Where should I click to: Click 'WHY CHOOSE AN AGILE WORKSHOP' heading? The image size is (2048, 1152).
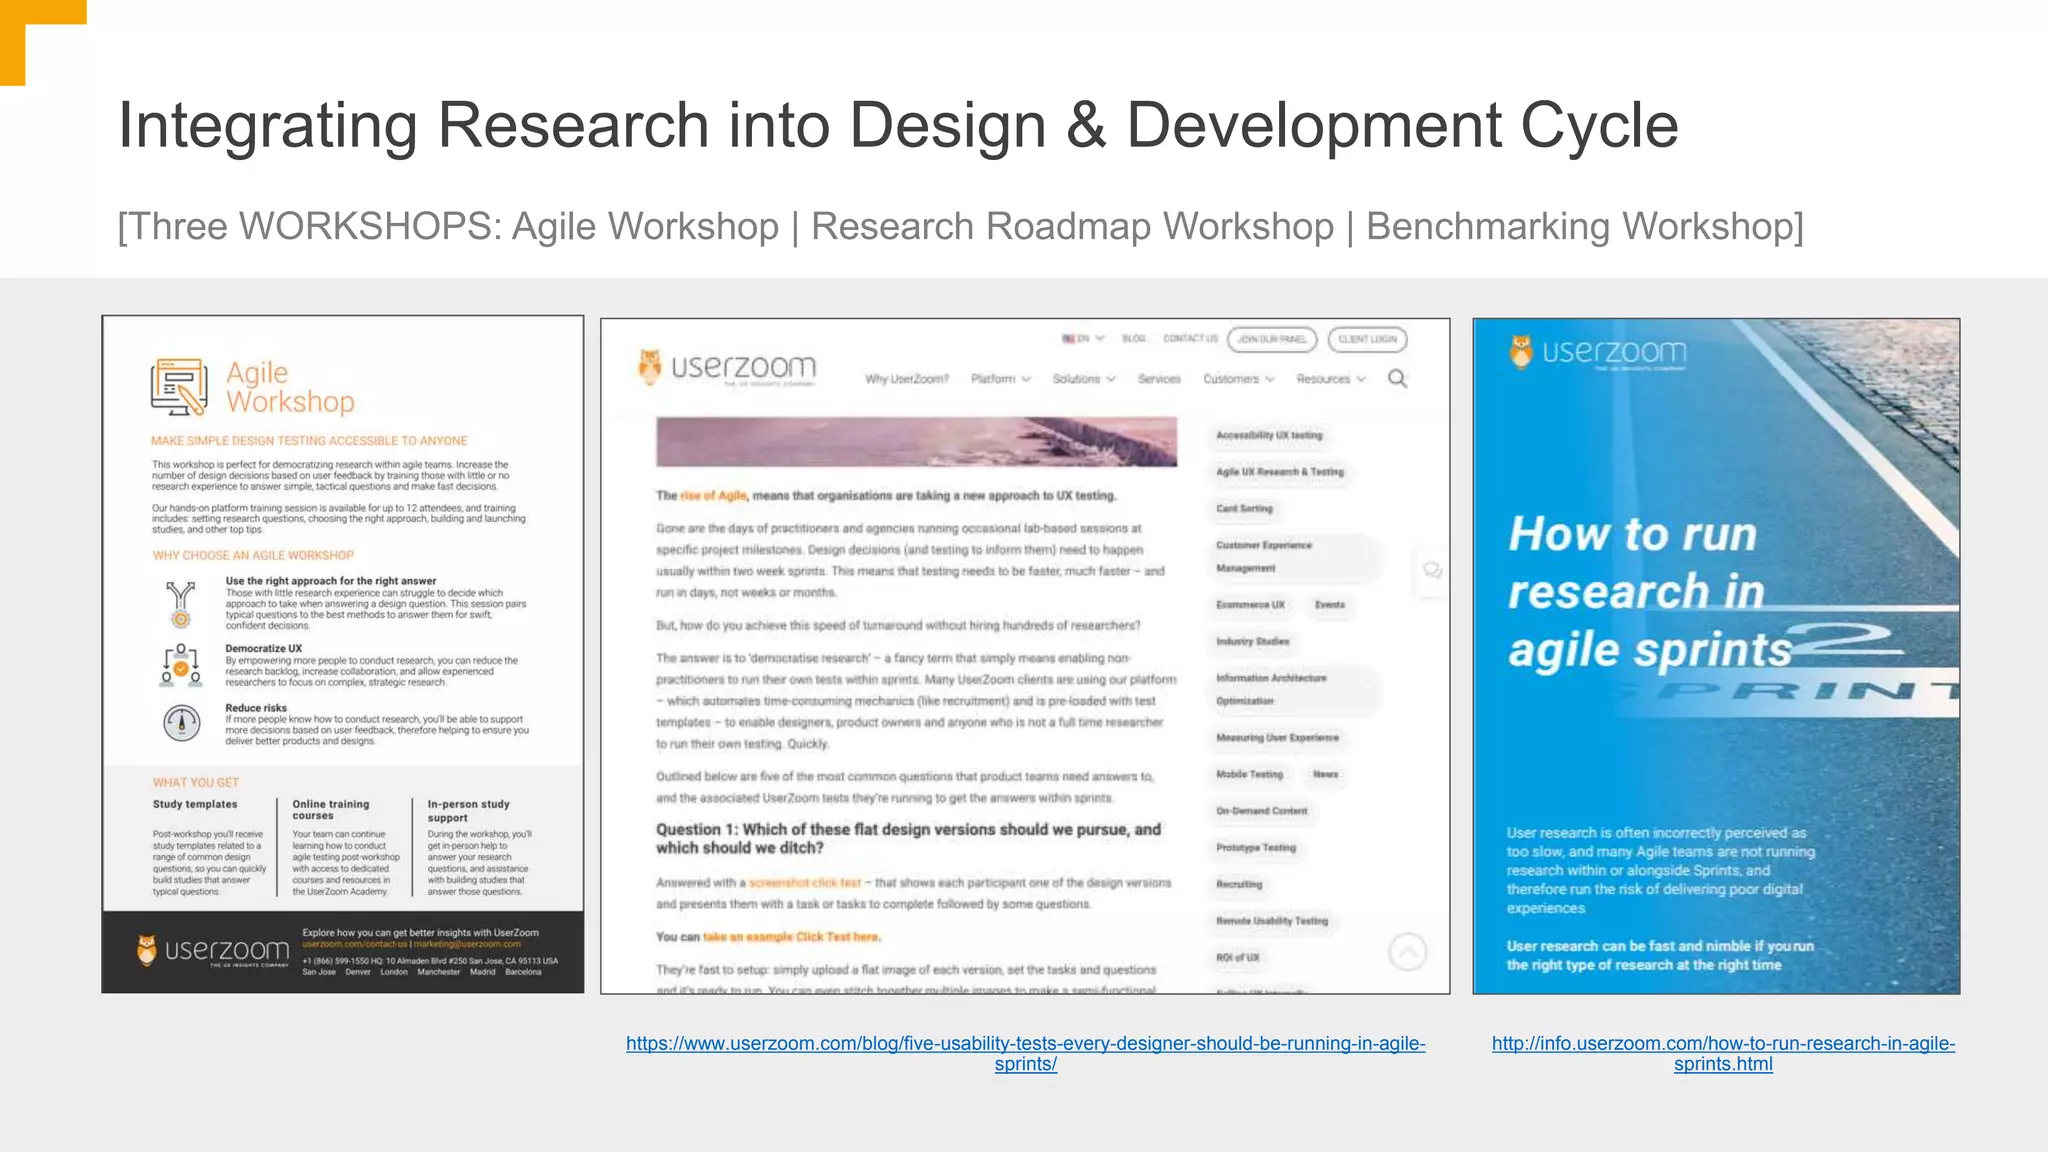coord(253,556)
